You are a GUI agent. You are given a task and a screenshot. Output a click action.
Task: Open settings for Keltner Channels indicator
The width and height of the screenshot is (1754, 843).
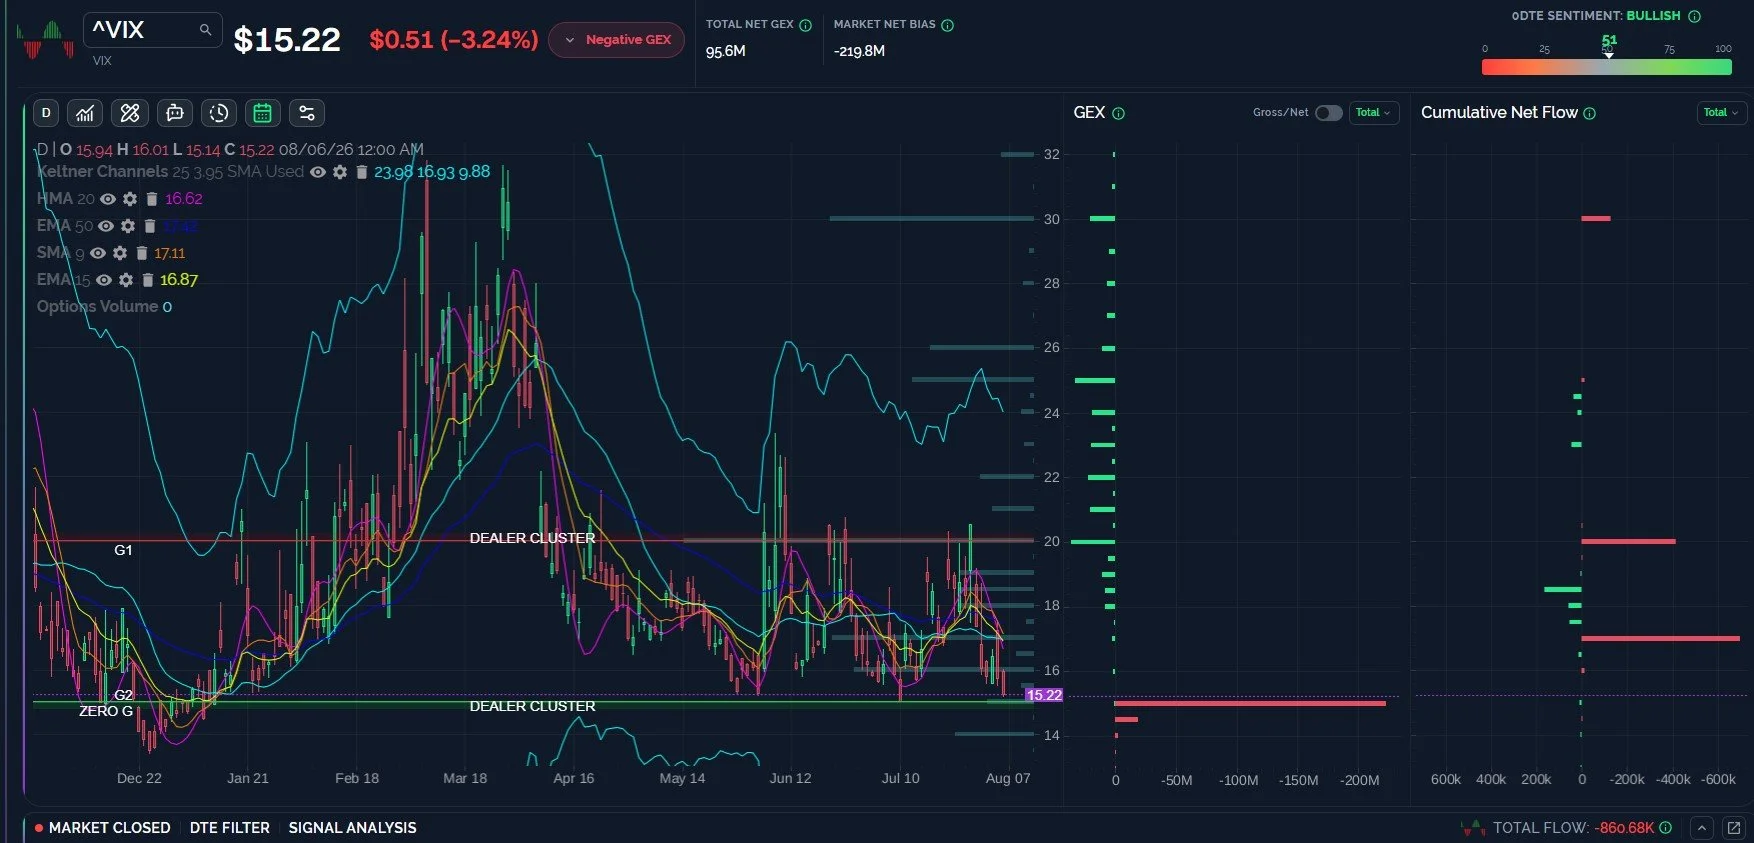tap(340, 172)
